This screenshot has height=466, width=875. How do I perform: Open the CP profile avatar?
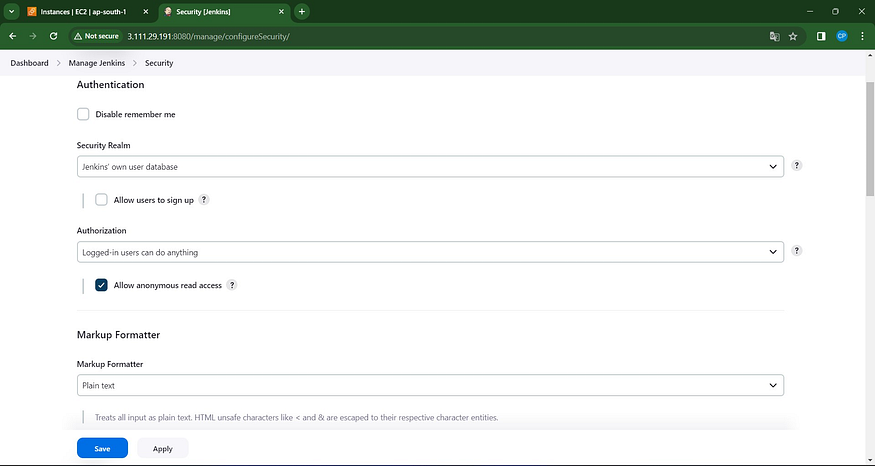842,36
